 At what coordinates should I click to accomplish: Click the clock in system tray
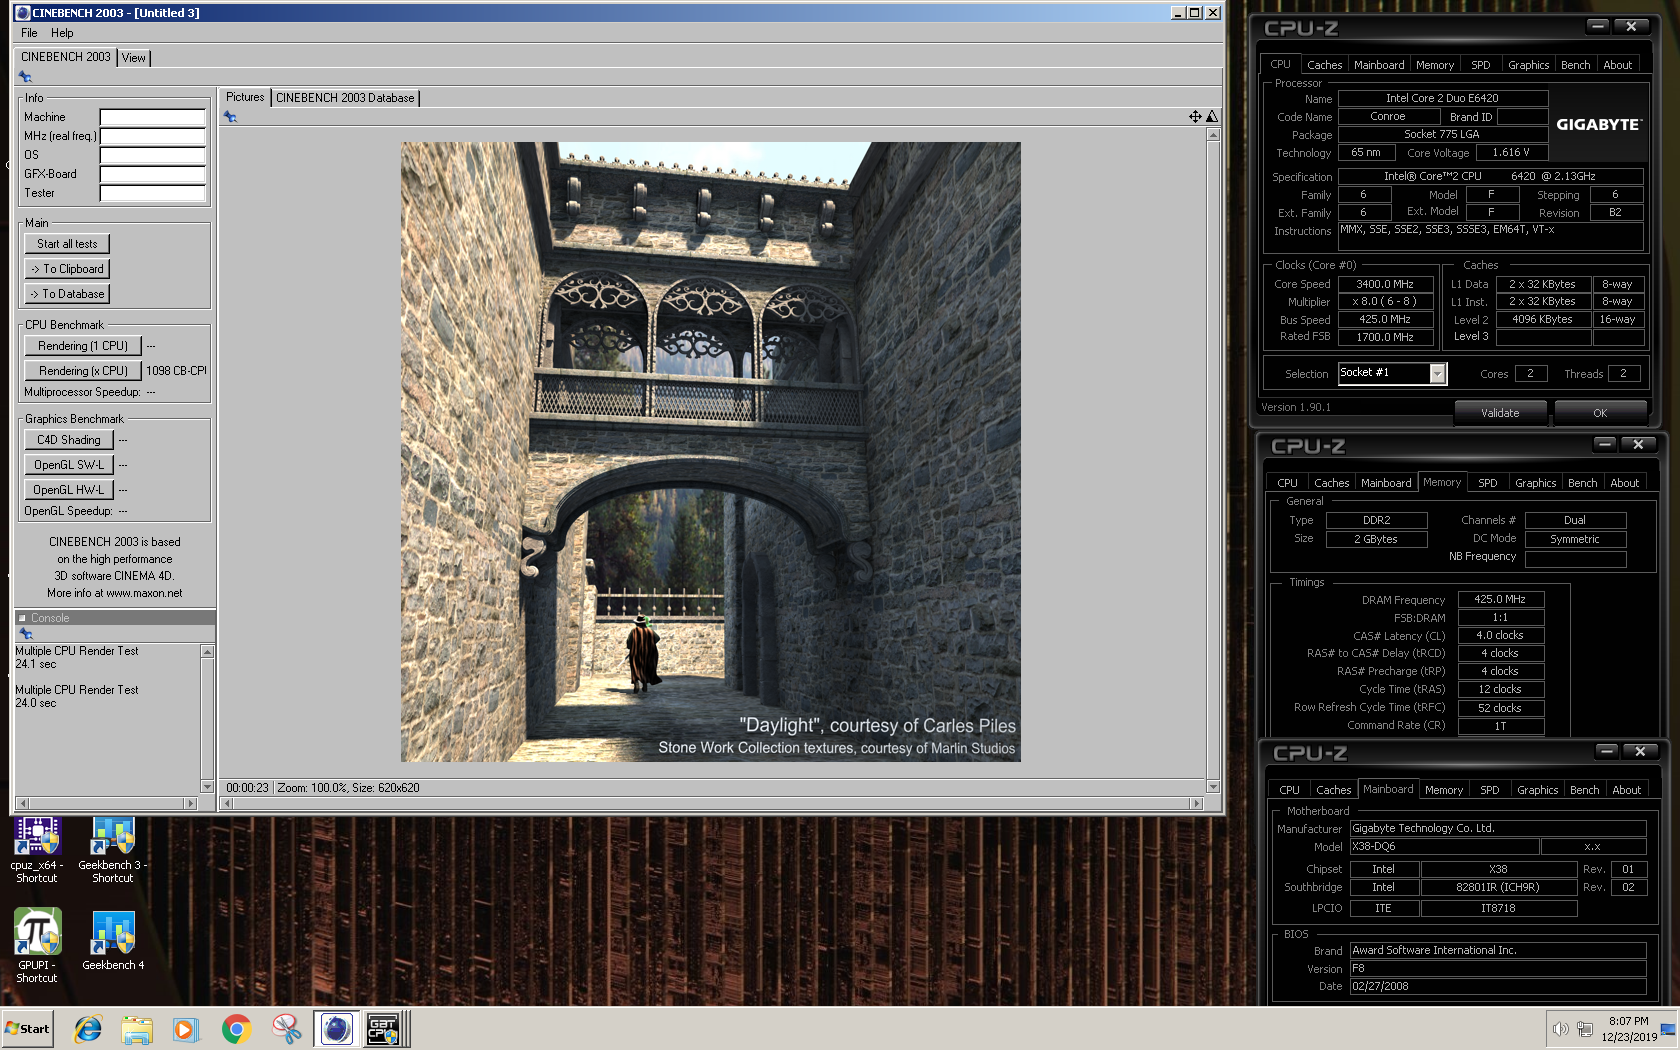tap(1628, 1029)
